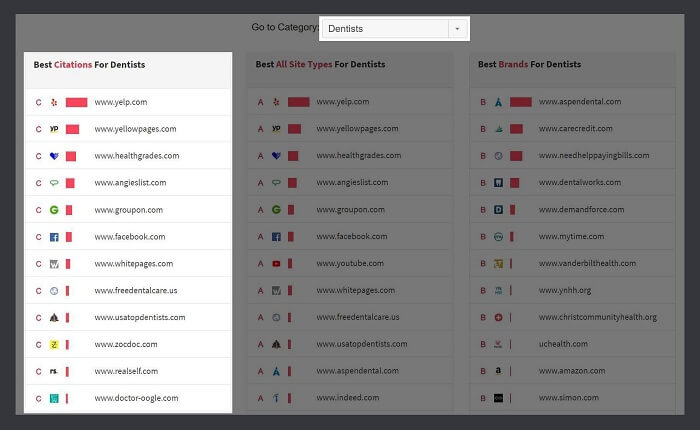Click Mytime icon in Brands column
Viewport: 700px width, 430px height.
tap(499, 236)
